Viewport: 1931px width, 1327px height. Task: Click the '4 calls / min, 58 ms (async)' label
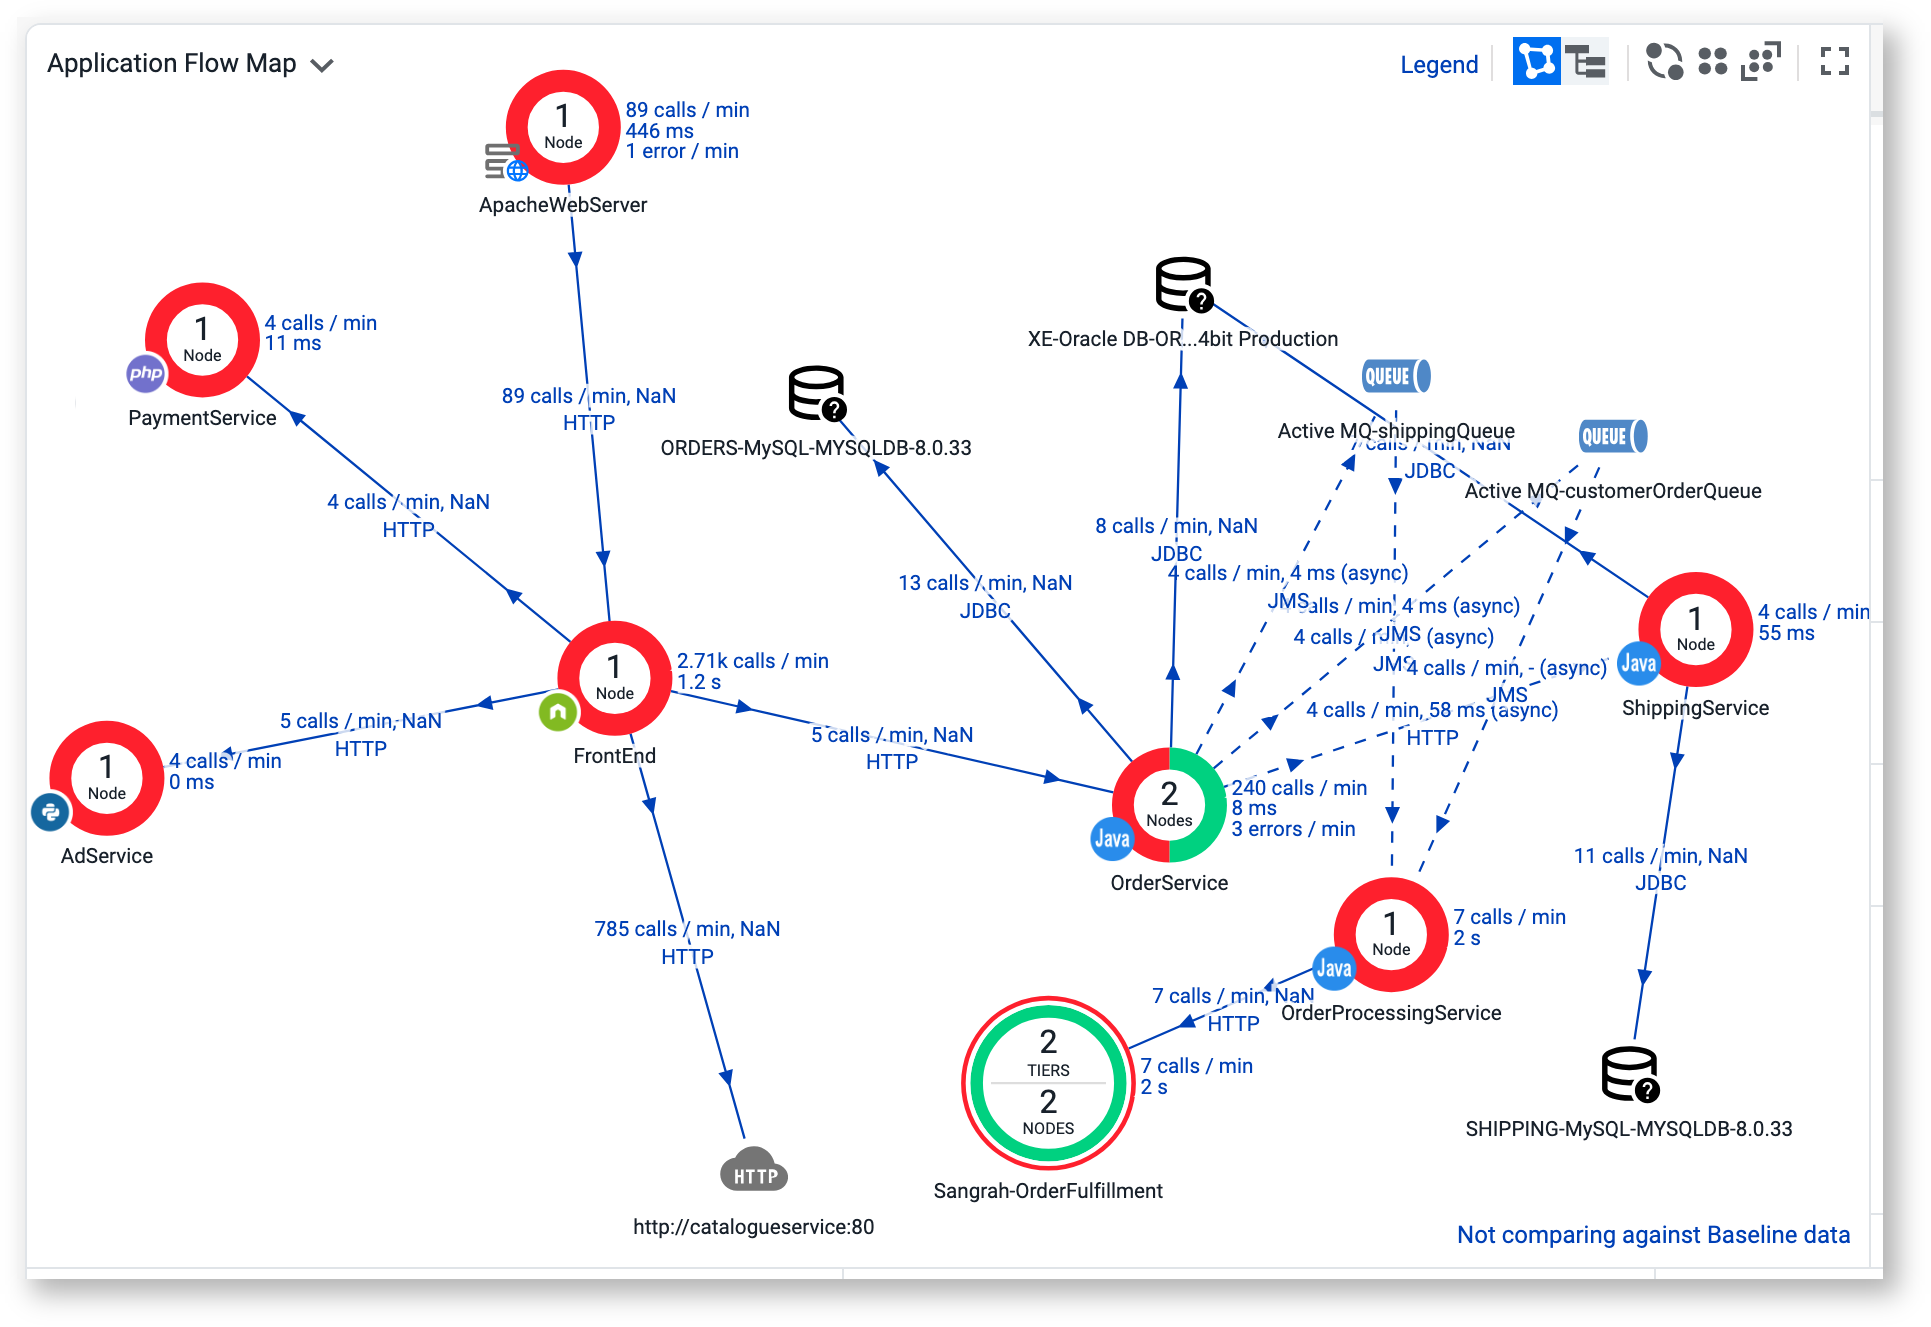pos(1432,710)
